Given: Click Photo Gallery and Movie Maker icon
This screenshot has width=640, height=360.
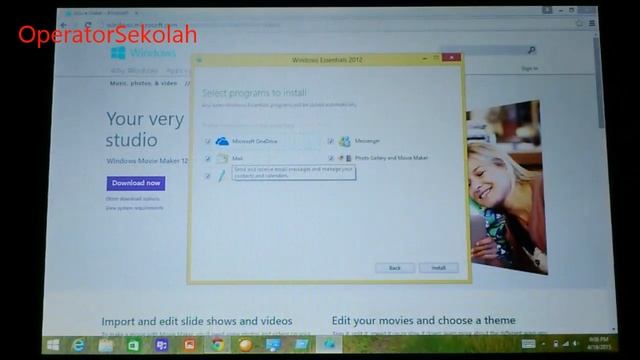Looking at the screenshot, I should pyautogui.click(x=344, y=158).
